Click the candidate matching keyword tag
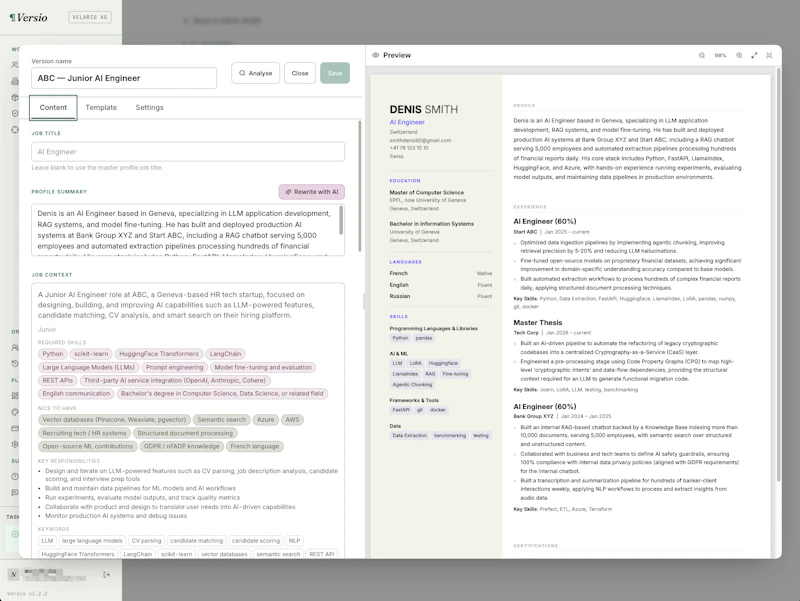 pyautogui.click(x=196, y=541)
